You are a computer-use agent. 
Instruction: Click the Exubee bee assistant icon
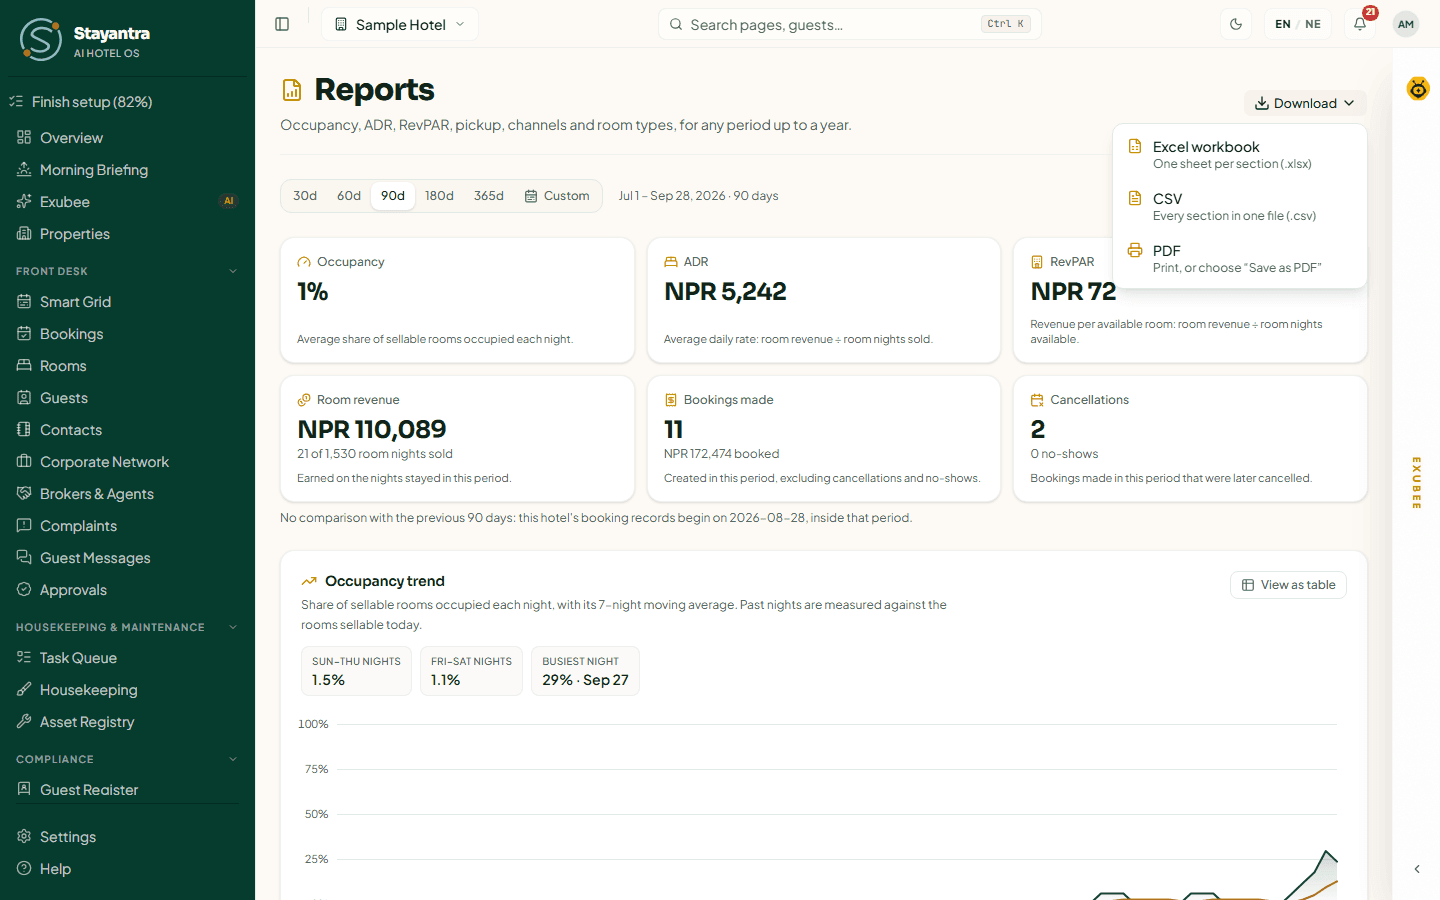(1418, 89)
